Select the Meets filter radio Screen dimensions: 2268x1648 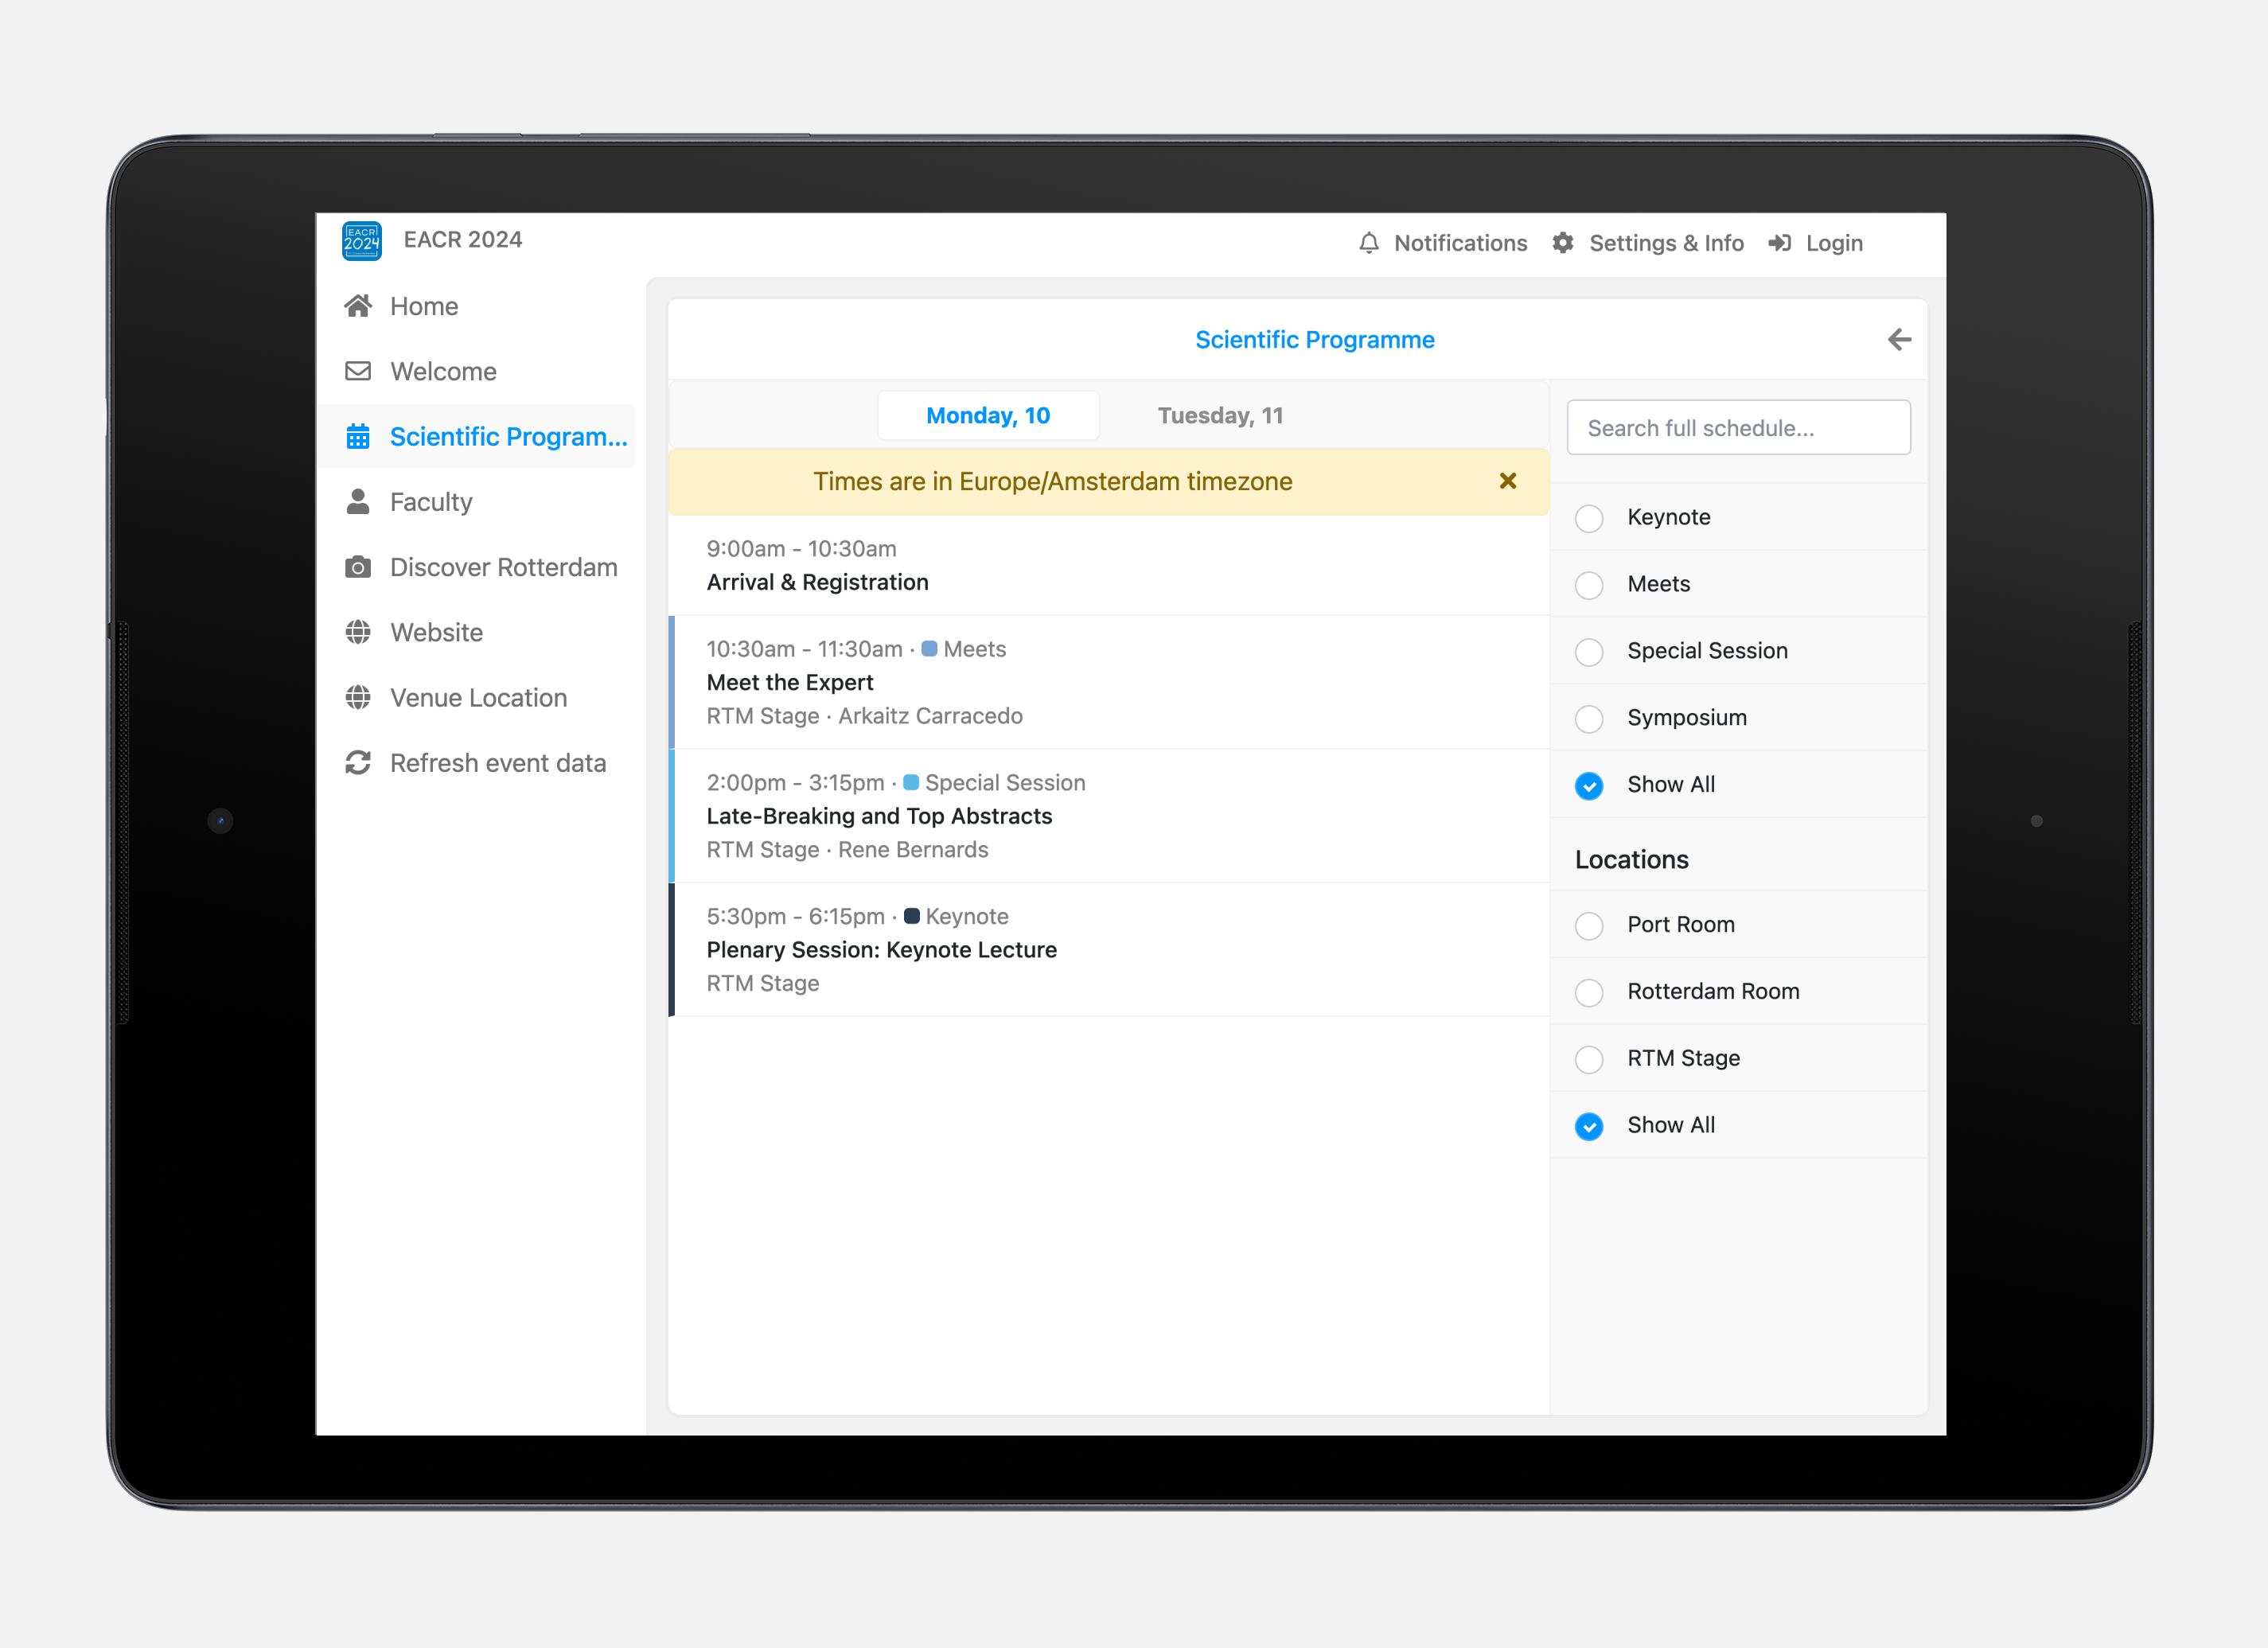[1589, 585]
